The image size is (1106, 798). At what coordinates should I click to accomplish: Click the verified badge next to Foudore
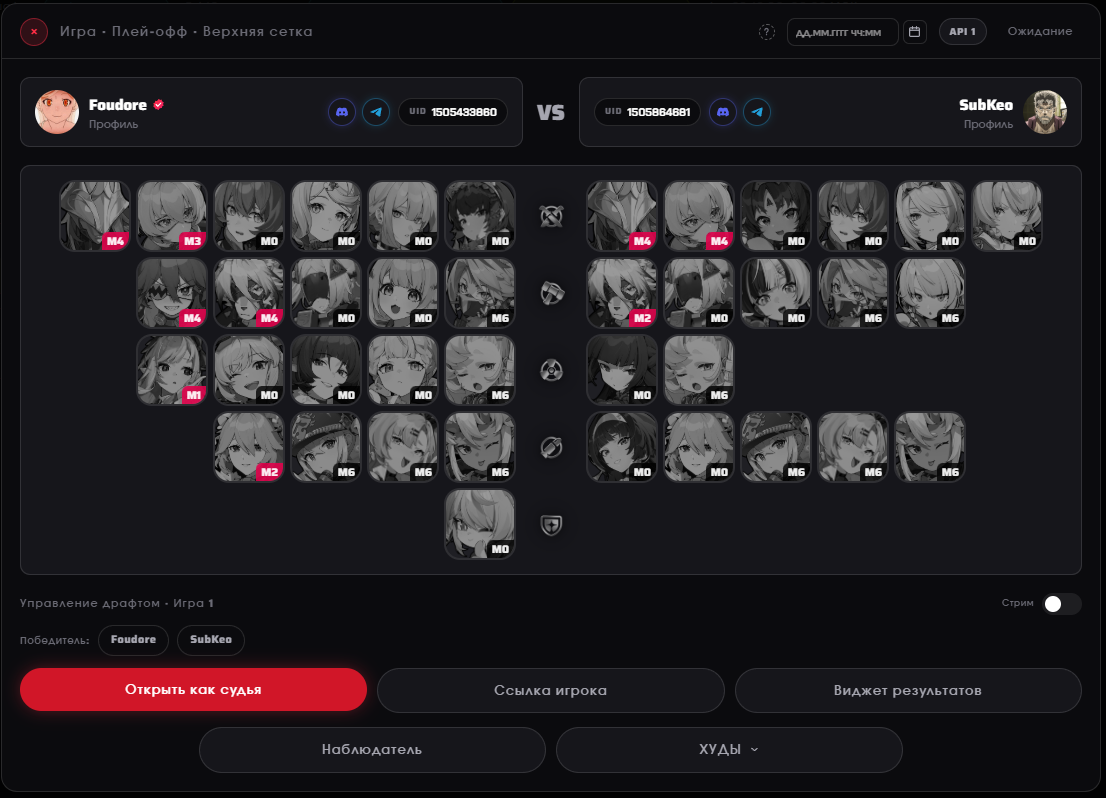(x=159, y=104)
